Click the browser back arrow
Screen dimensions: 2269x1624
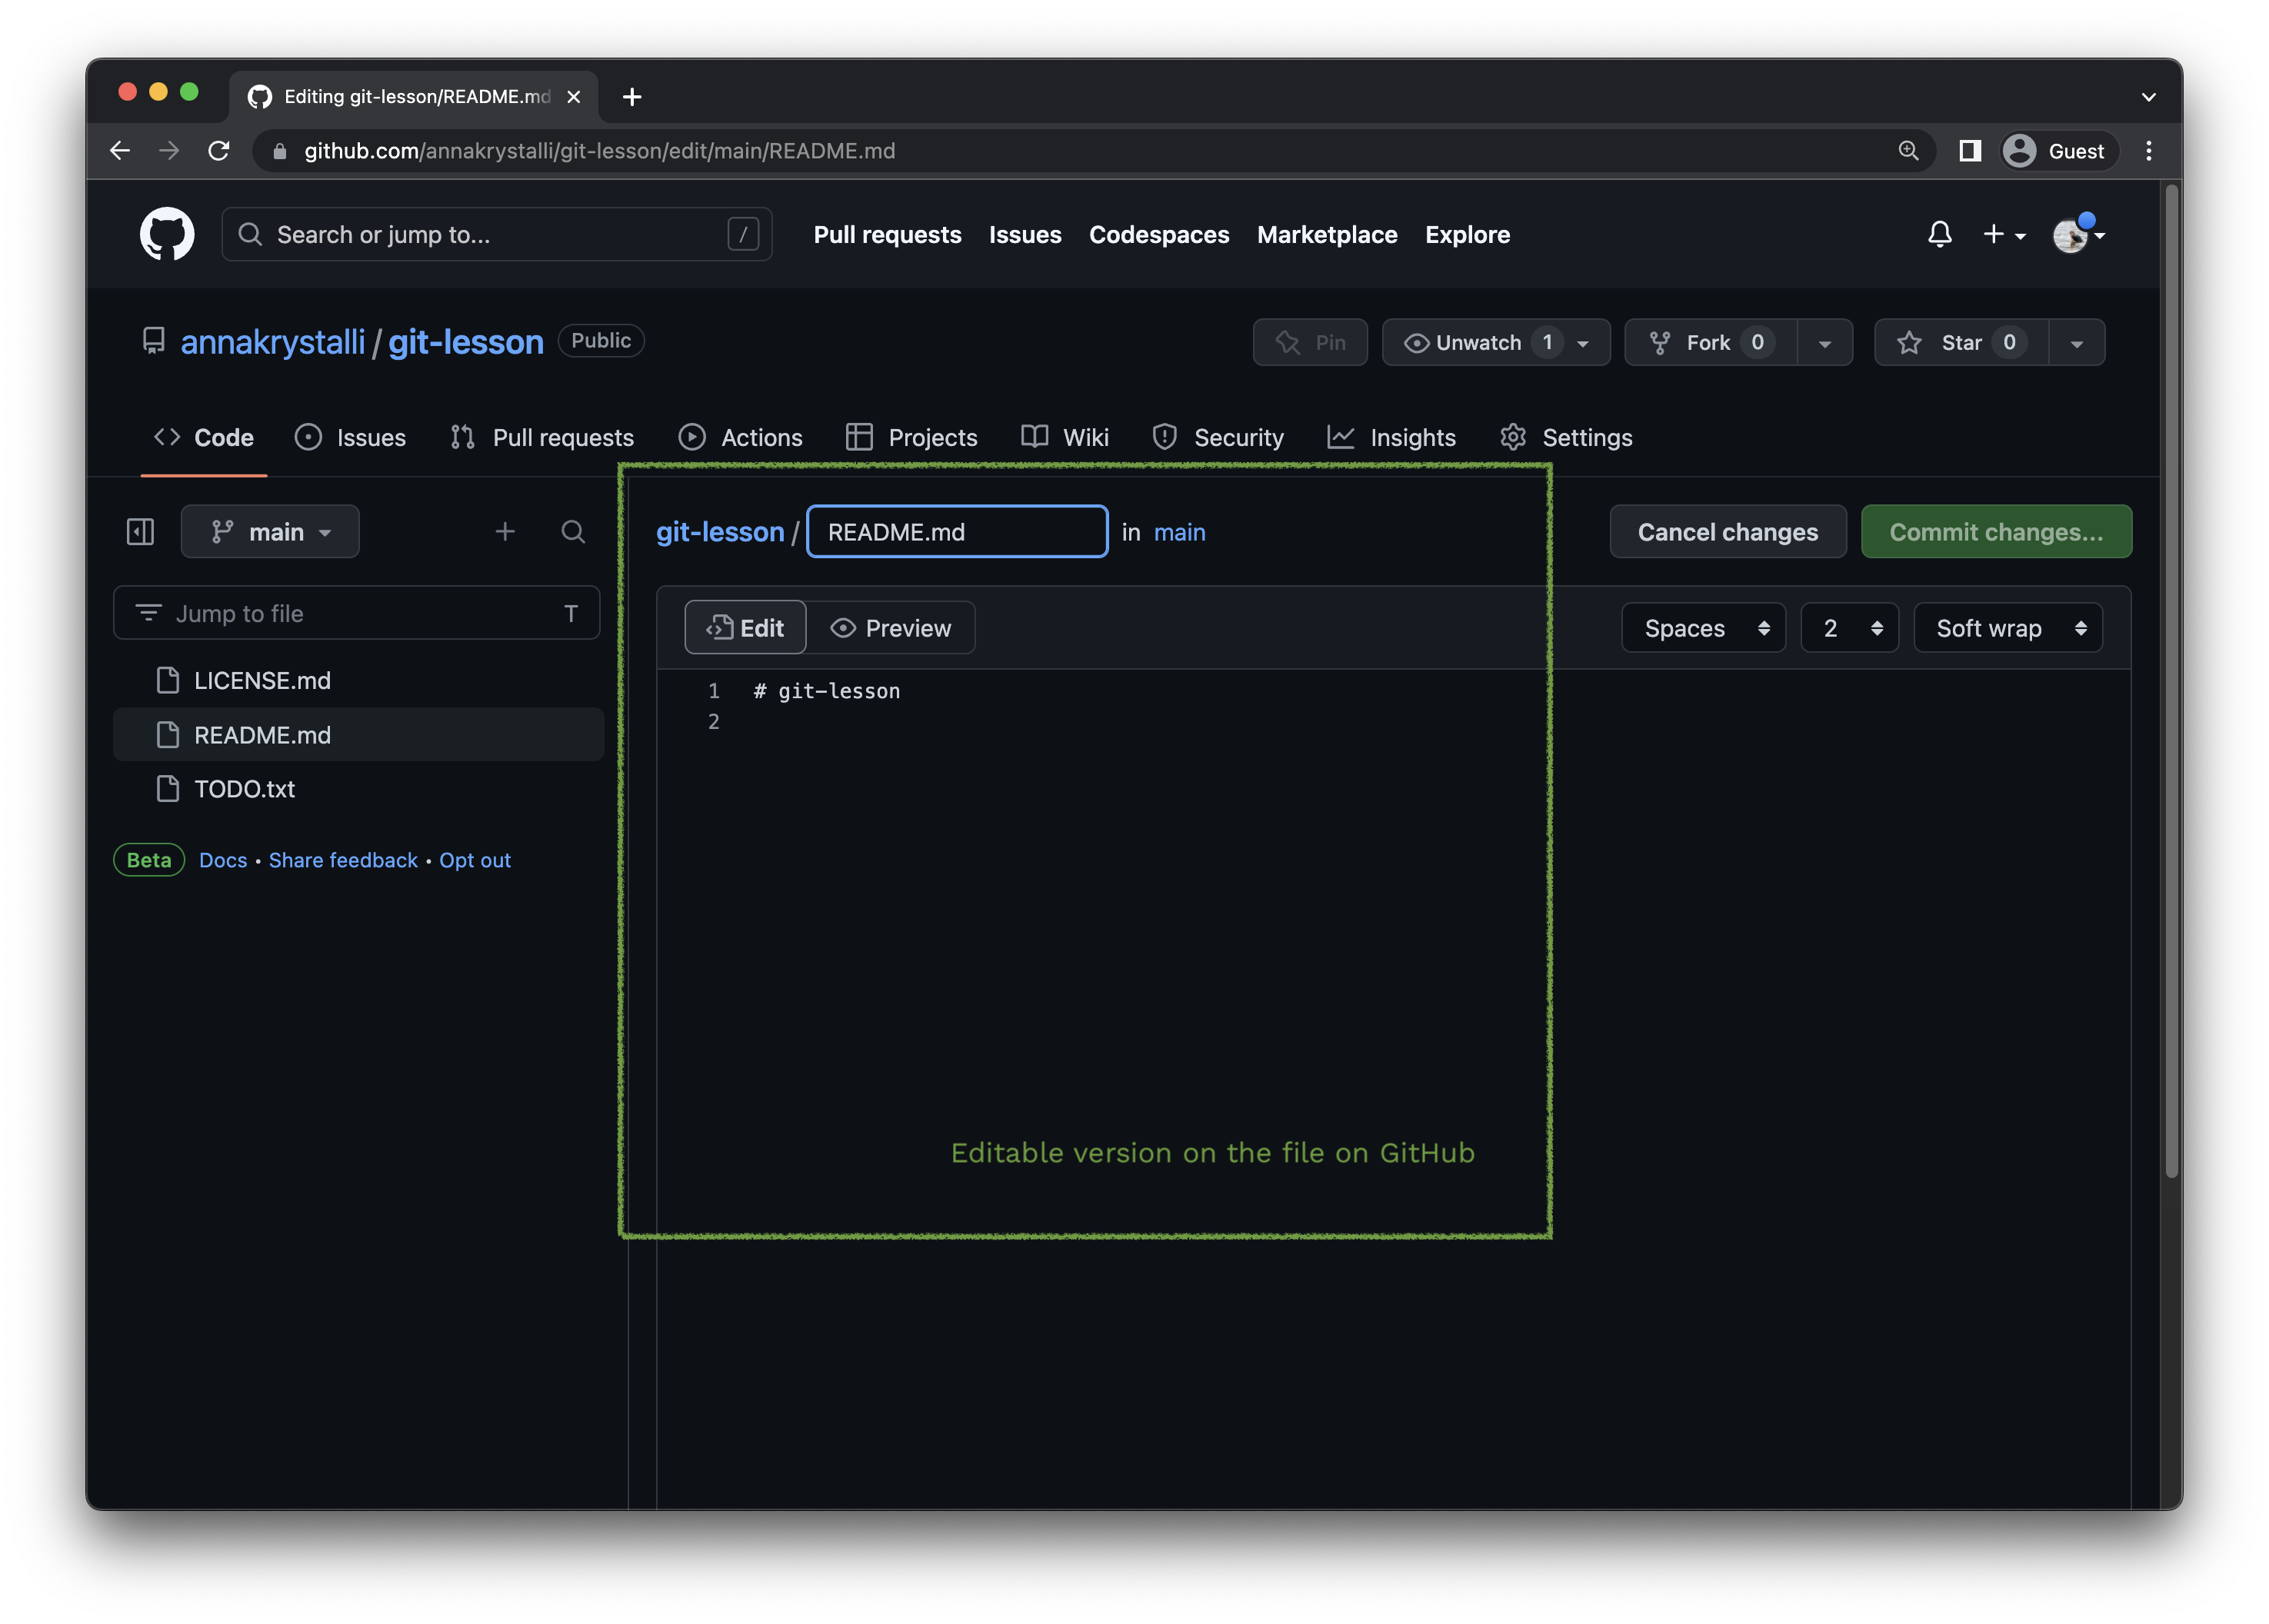point(120,151)
